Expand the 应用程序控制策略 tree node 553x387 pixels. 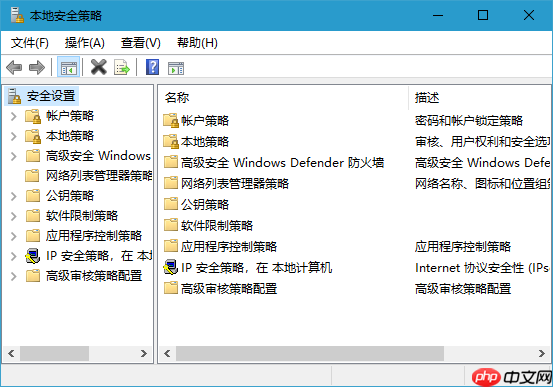(x=13, y=236)
